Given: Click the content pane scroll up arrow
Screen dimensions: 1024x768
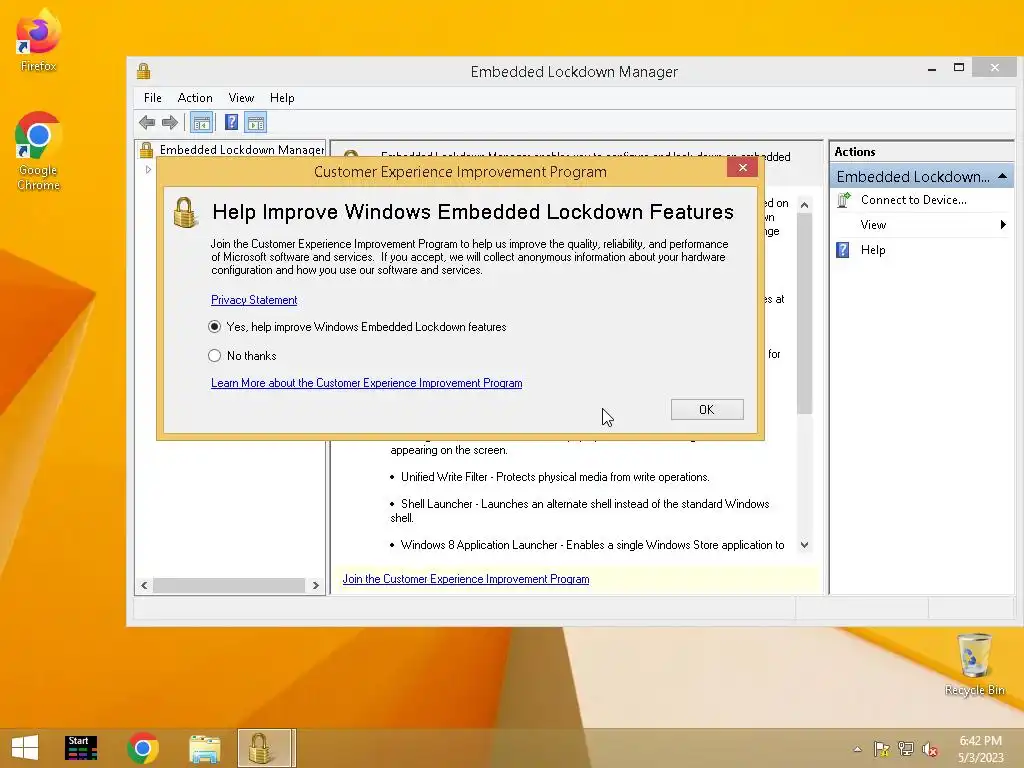Looking at the screenshot, I should 805,205.
